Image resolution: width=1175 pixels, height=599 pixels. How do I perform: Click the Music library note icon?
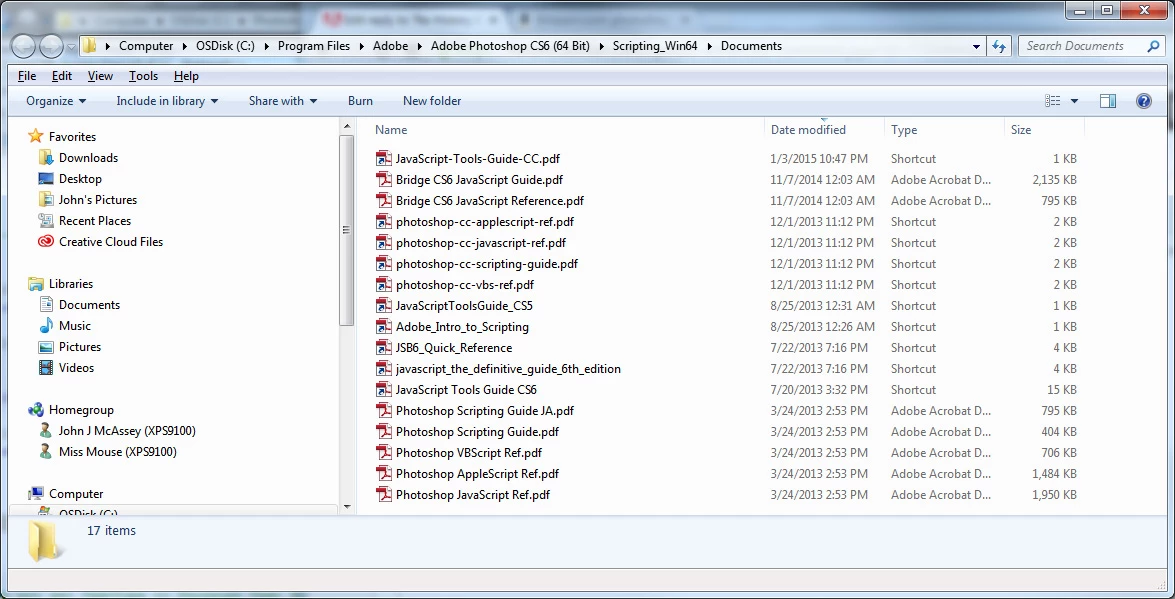(x=46, y=325)
